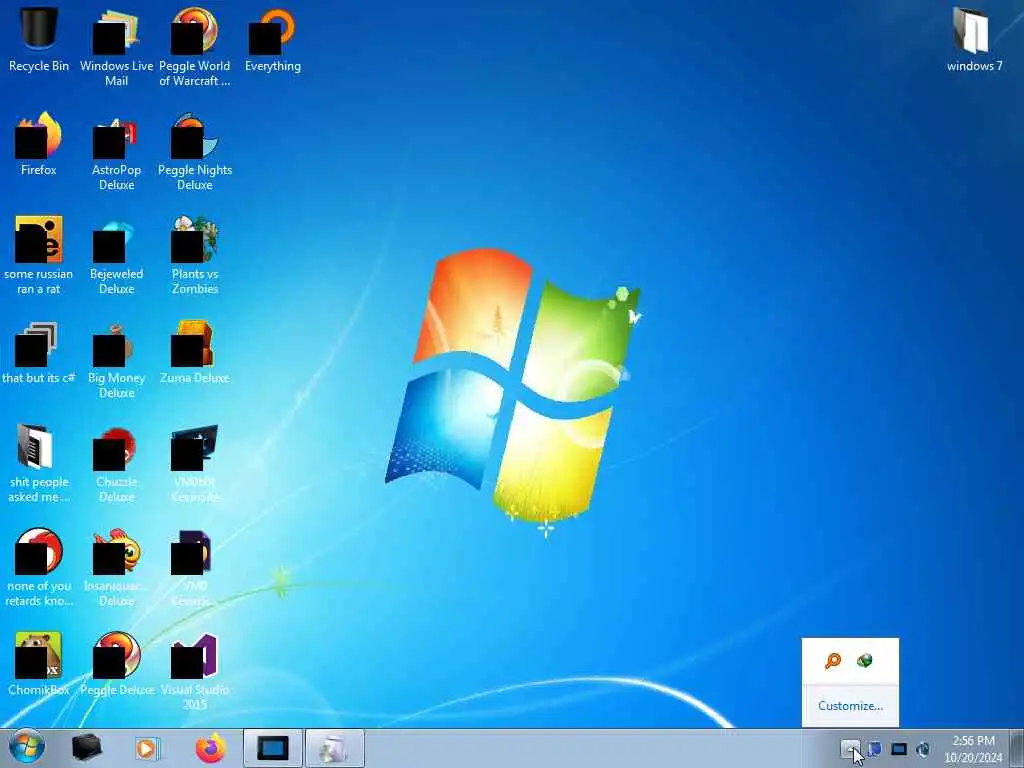Select the Big Money Deluxe icon
1024x768 pixels.
pos(116,359)
